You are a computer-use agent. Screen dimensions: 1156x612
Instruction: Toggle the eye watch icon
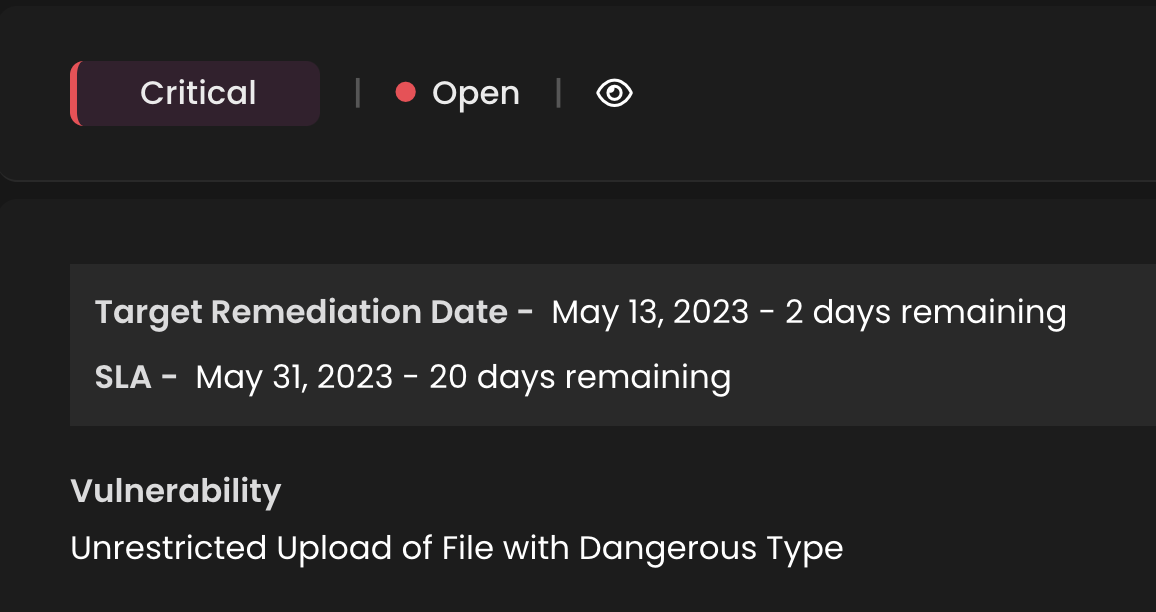point(614,94)
